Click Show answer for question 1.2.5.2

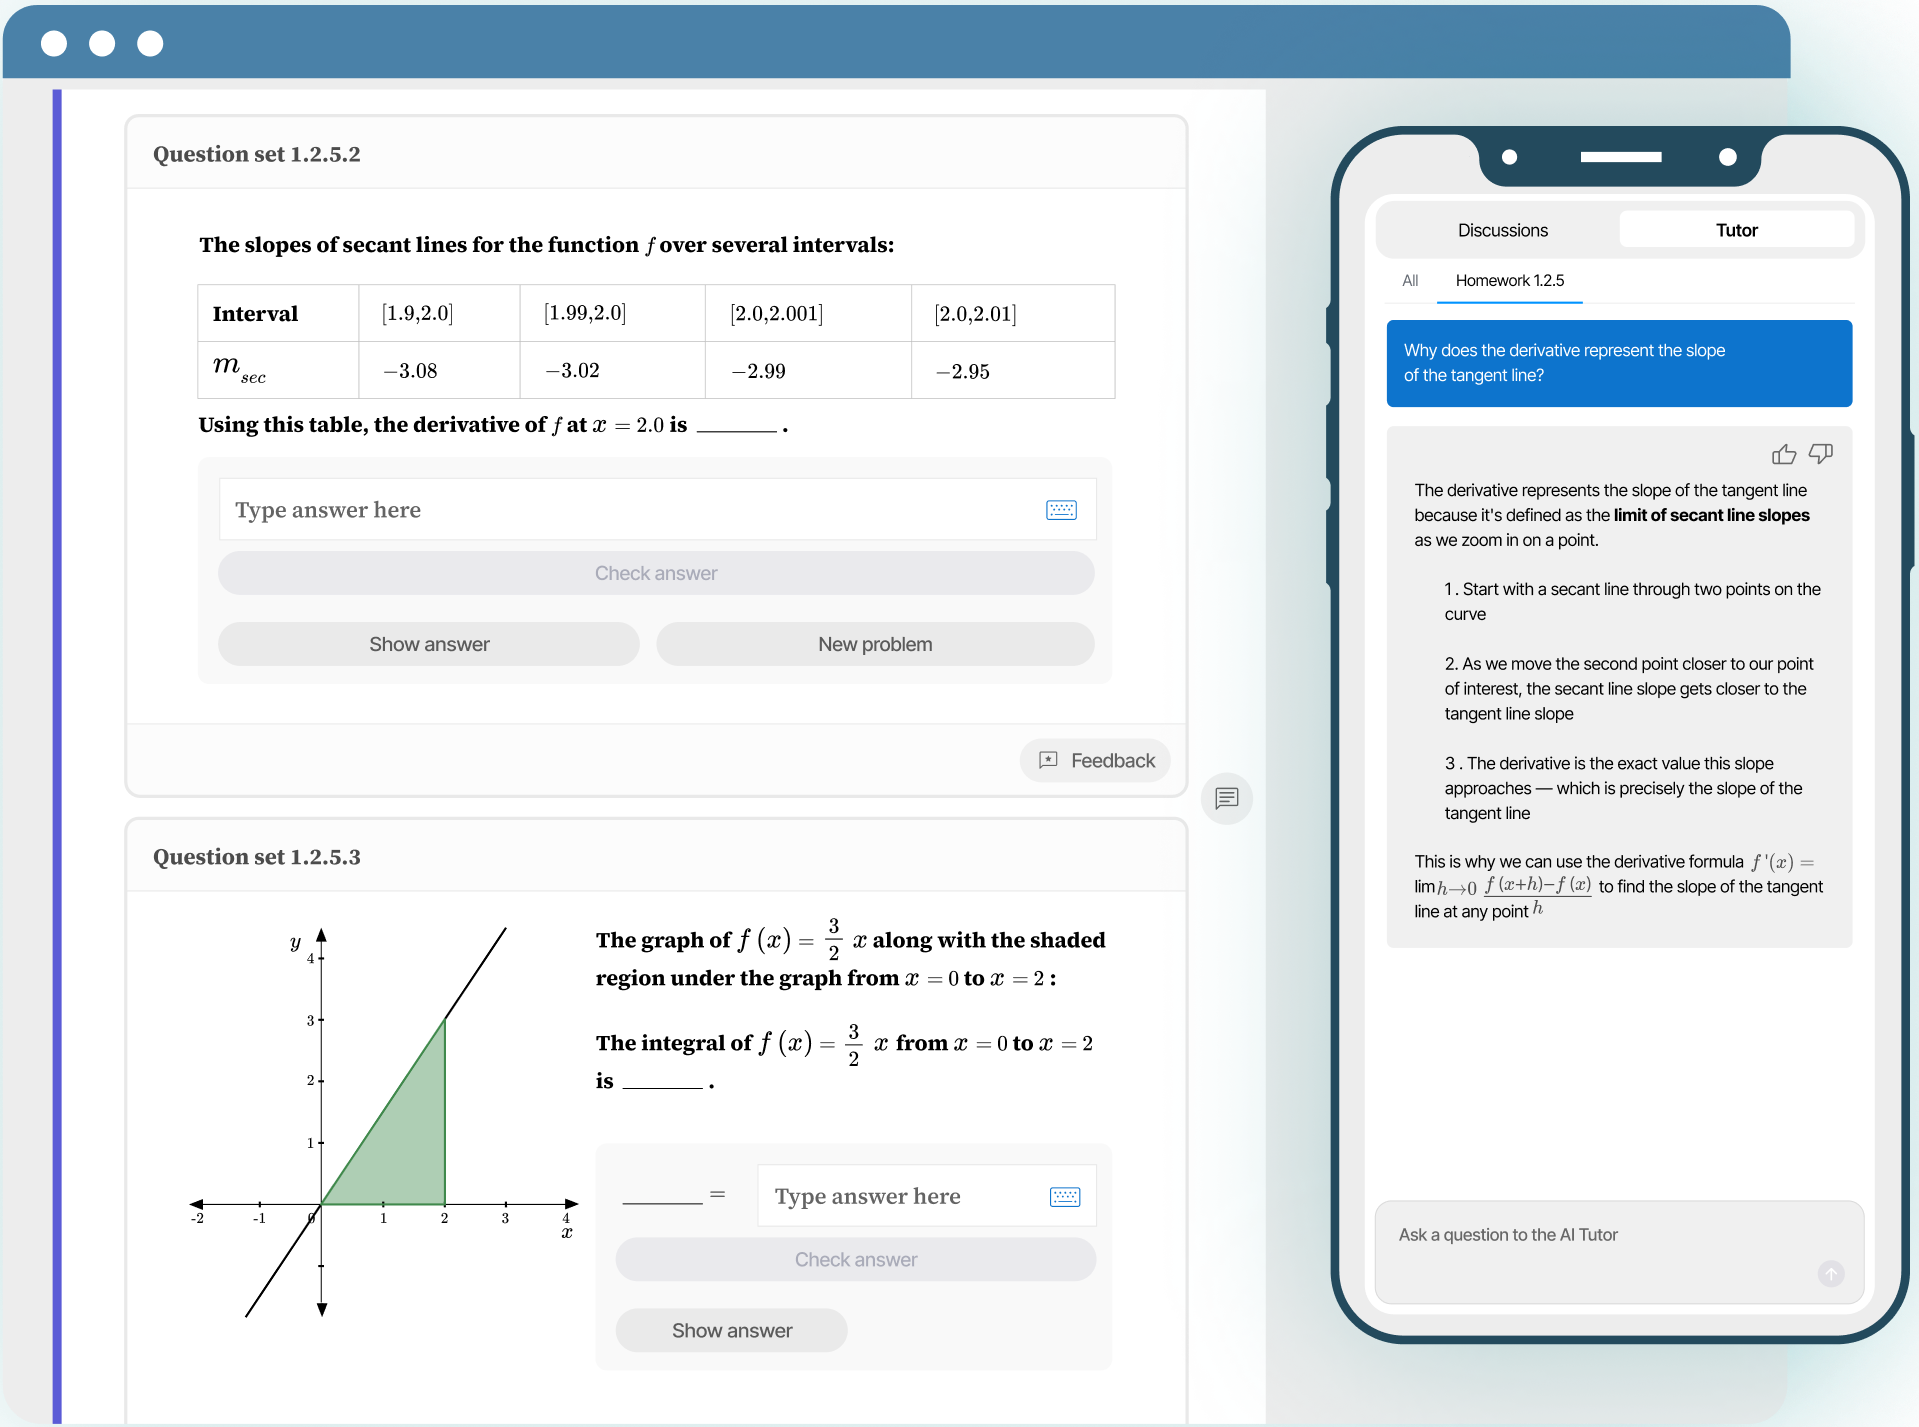click(x=429, y=644)
